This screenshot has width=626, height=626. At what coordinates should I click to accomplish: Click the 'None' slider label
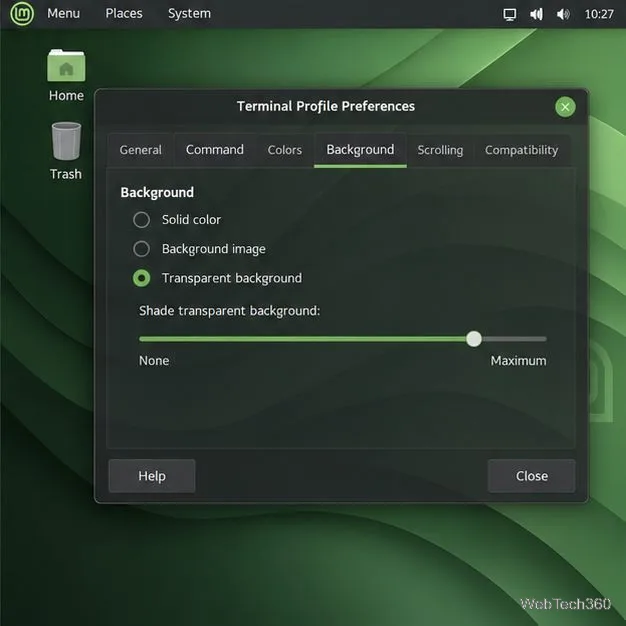click(x=154, y=361)
